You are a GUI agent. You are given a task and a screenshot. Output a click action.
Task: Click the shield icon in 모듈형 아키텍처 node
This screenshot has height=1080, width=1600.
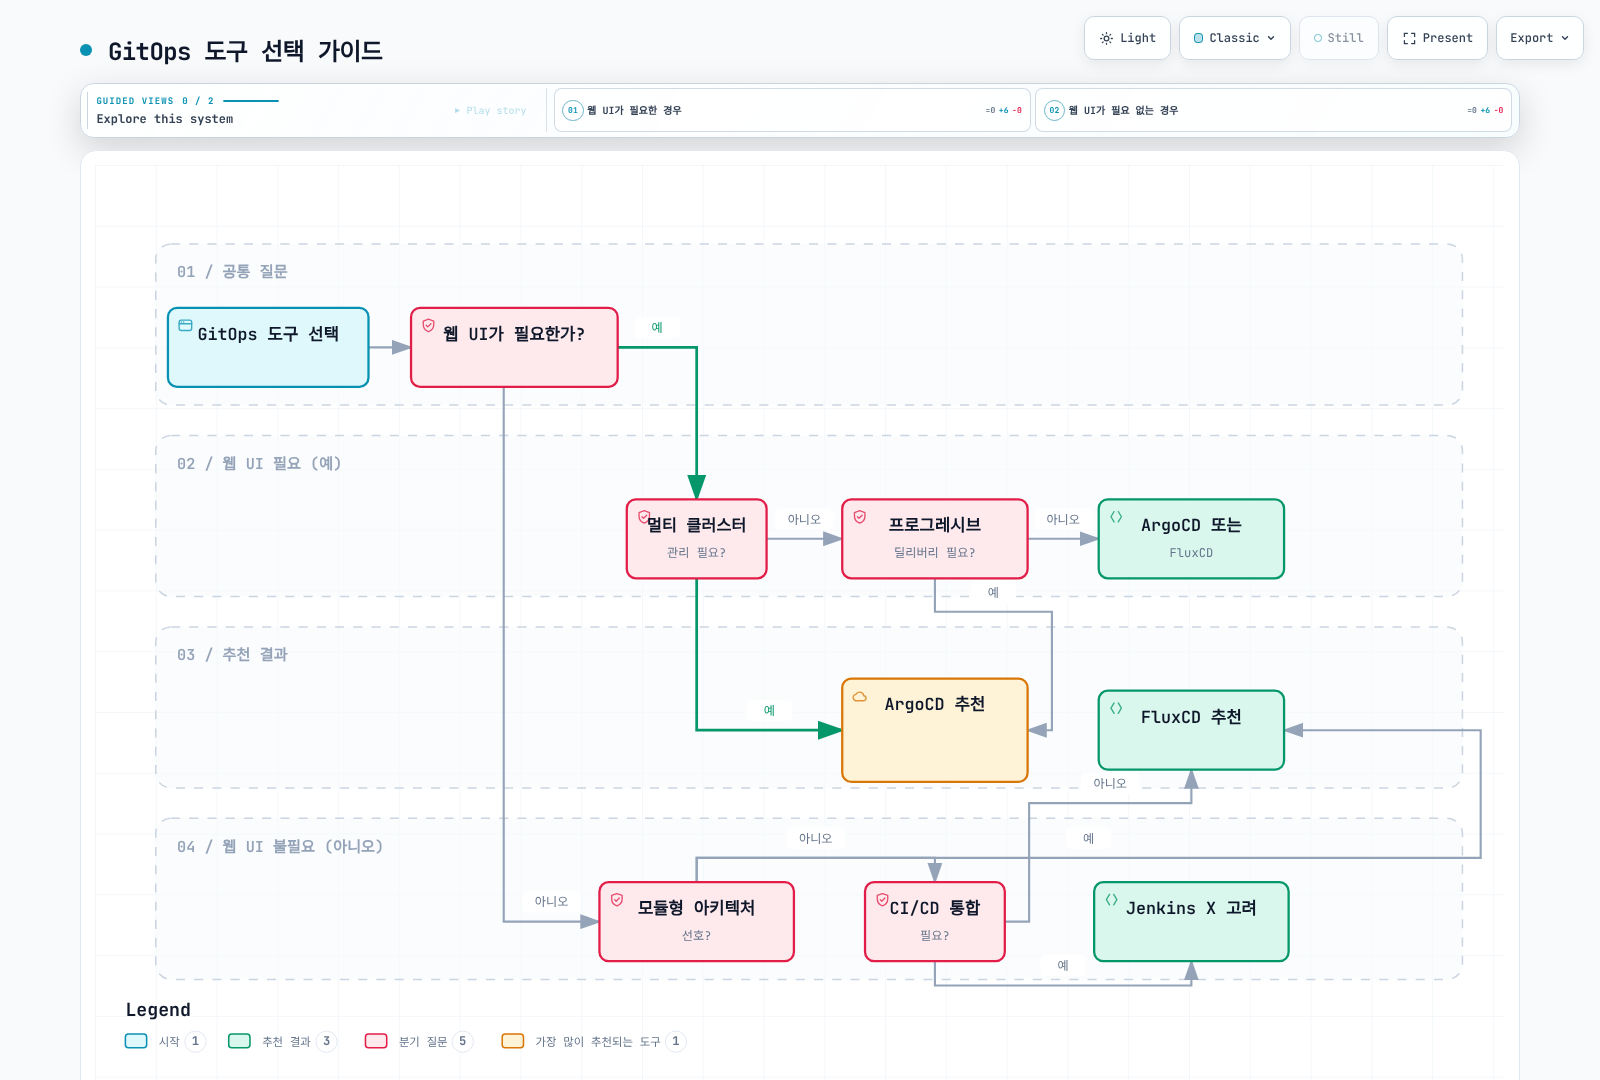(617, 899)
